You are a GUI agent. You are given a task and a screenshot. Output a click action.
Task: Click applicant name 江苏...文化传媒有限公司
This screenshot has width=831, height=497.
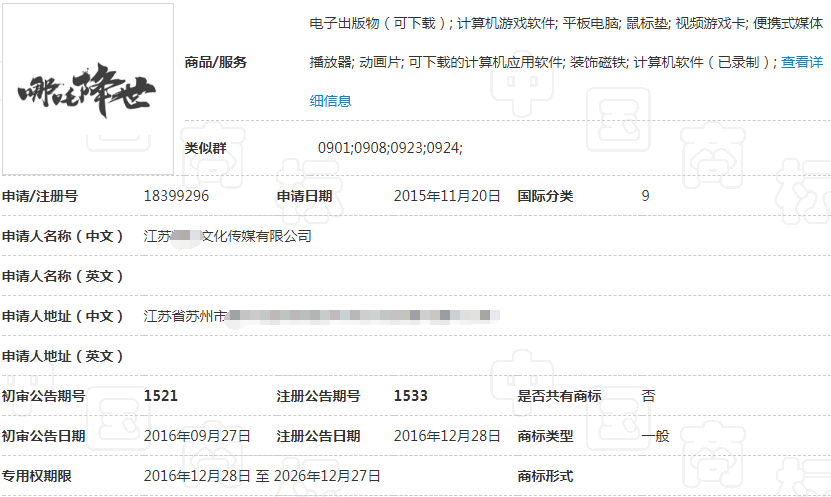pyautogui.click(x=227, y=236)
